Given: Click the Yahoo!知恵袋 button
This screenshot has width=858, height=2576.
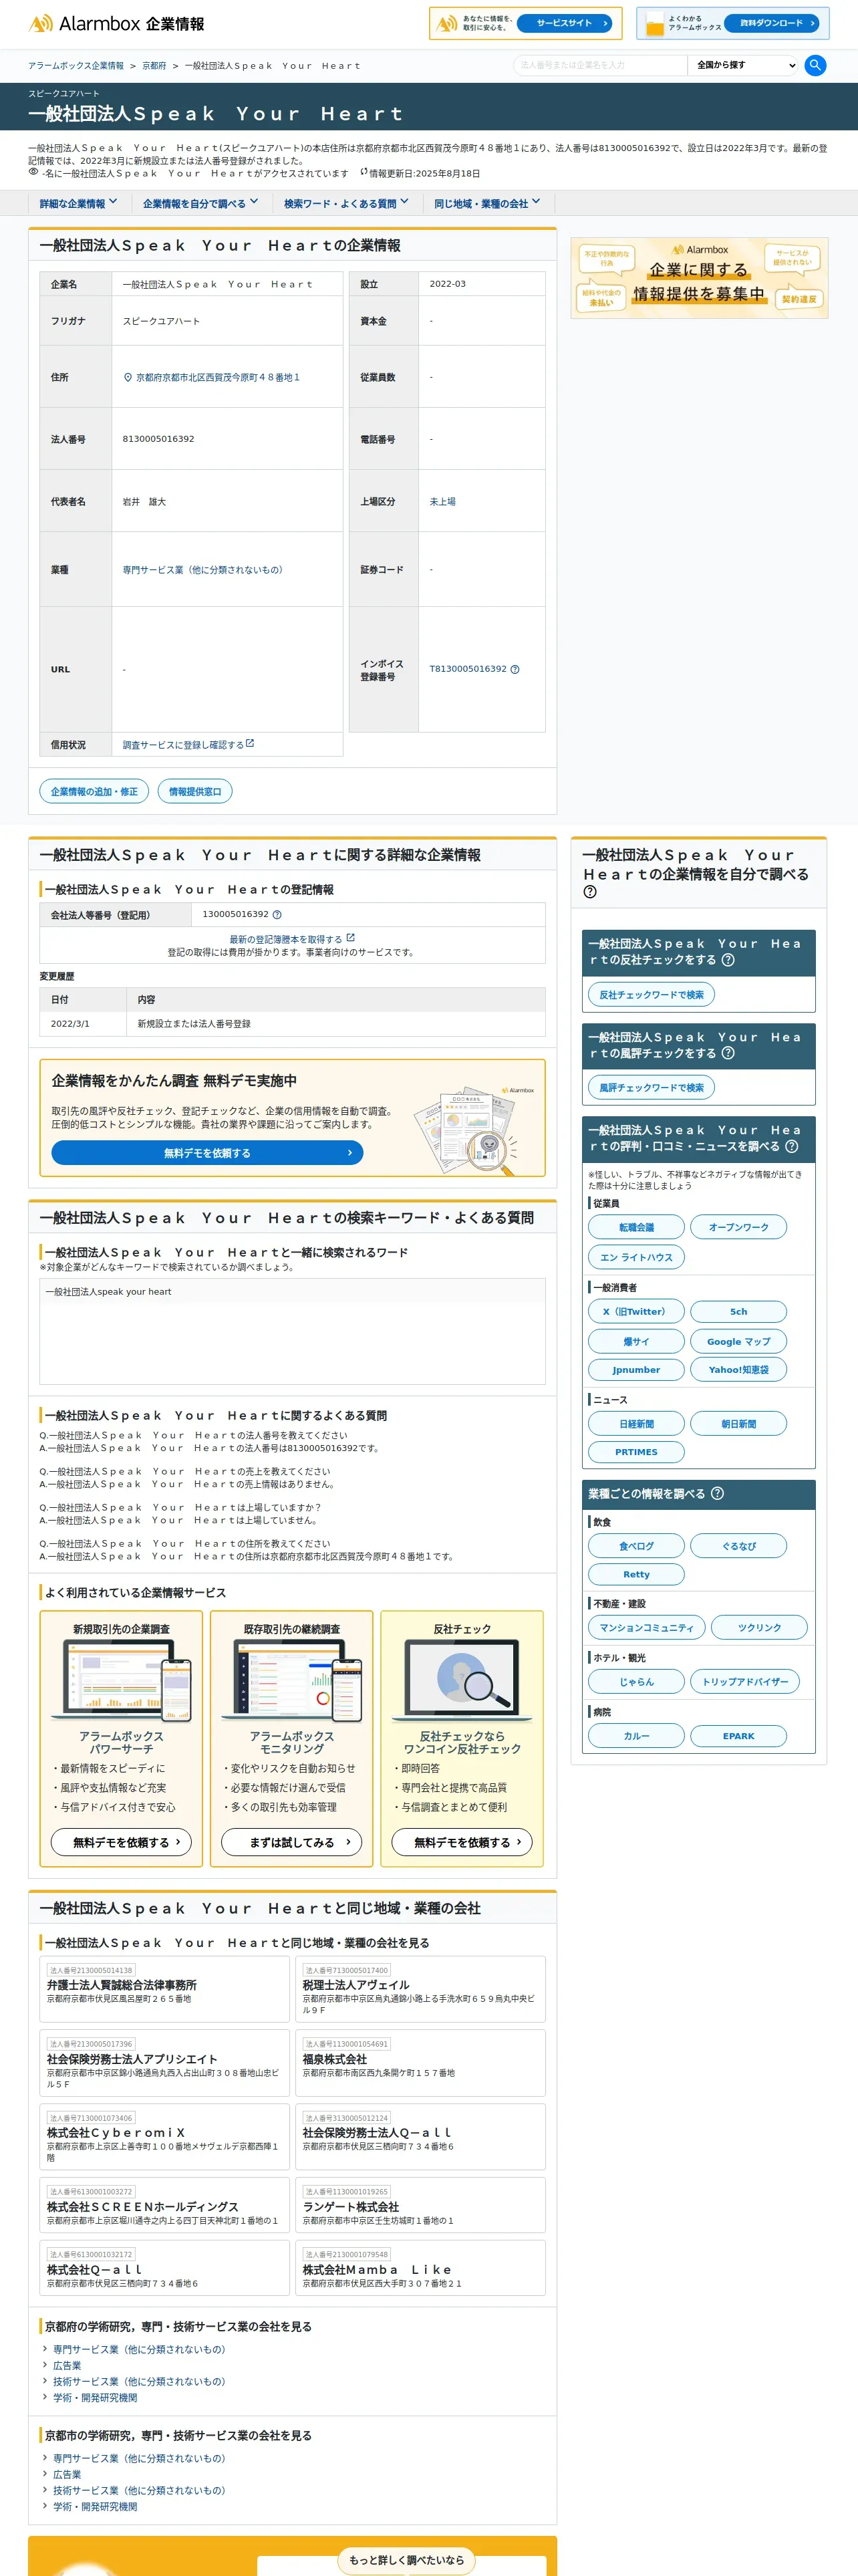Looking at the screenshot, I should click(x=738, y=1370).
